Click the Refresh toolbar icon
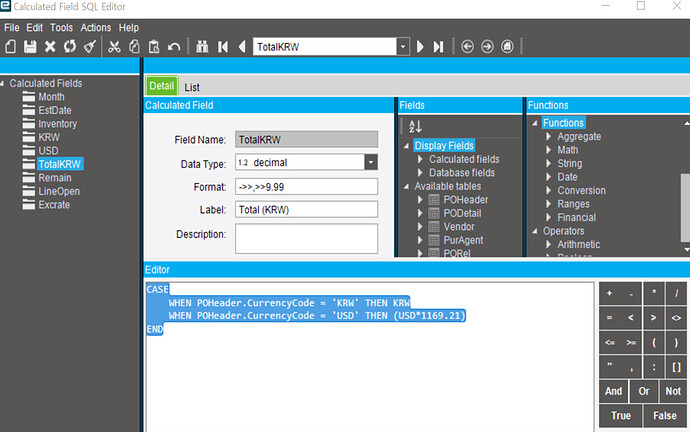Screen dimensions: 690x432 [70, 47]
